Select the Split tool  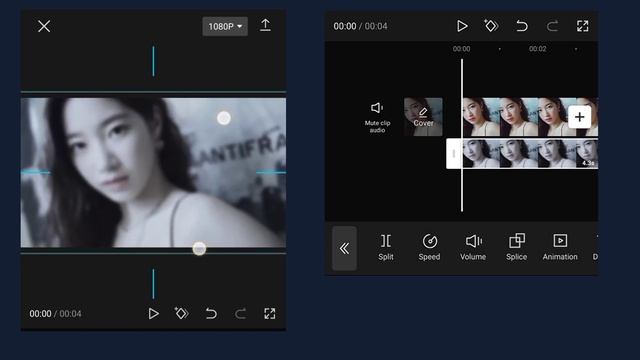coord(386,247)
